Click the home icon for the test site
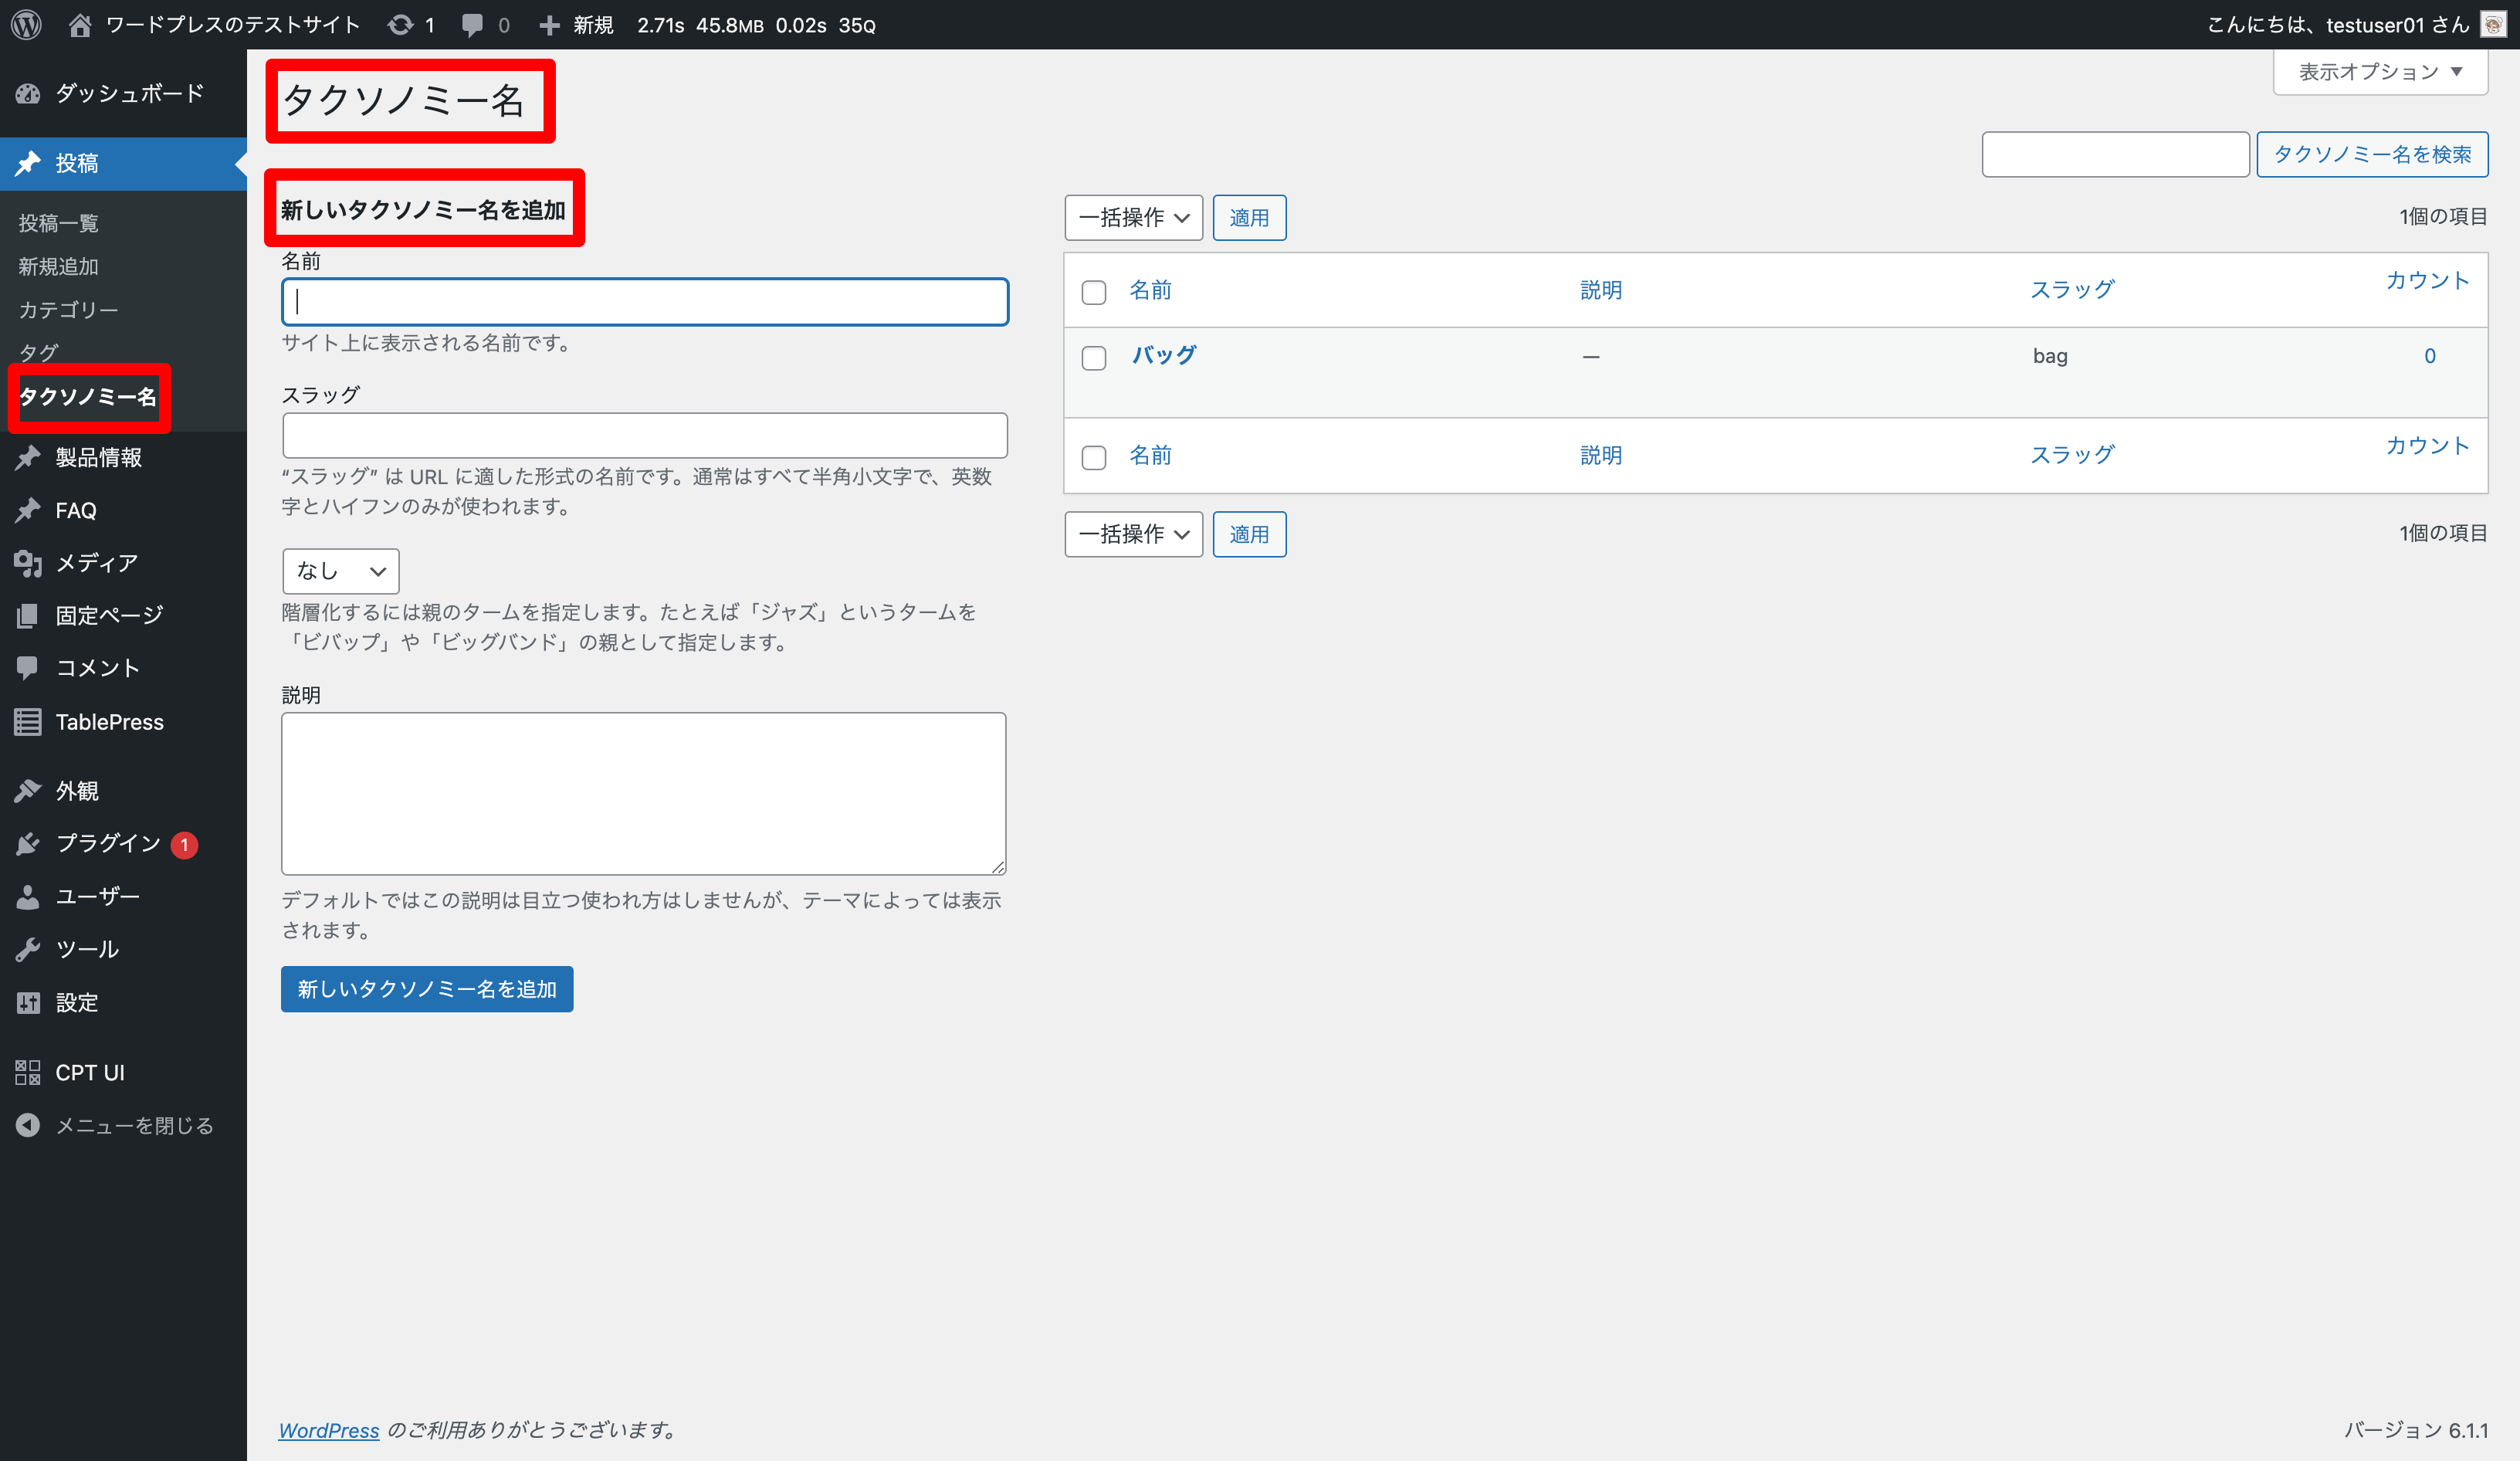 click(x=80, y=24)
